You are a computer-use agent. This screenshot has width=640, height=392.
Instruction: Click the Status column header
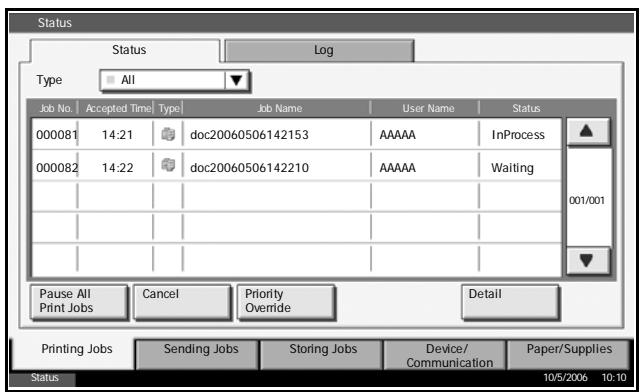526,108
